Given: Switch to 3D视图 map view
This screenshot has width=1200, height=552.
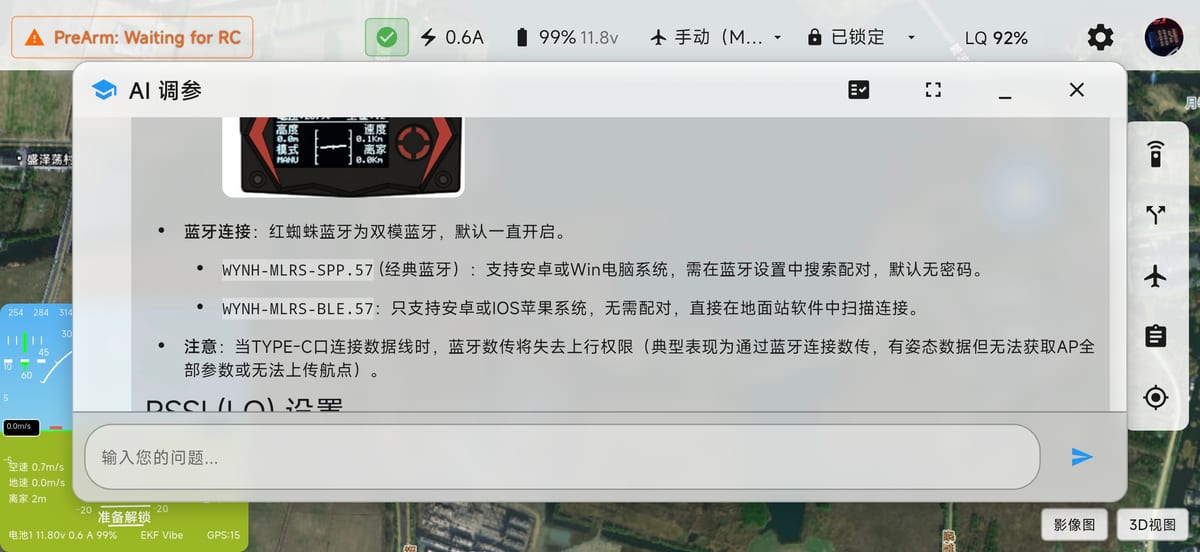Looking at the screenshot, I should [x=1152, y=524].
